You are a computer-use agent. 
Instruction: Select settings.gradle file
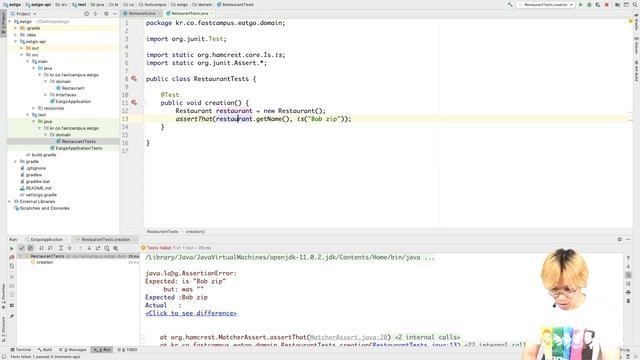pos(38,195)
